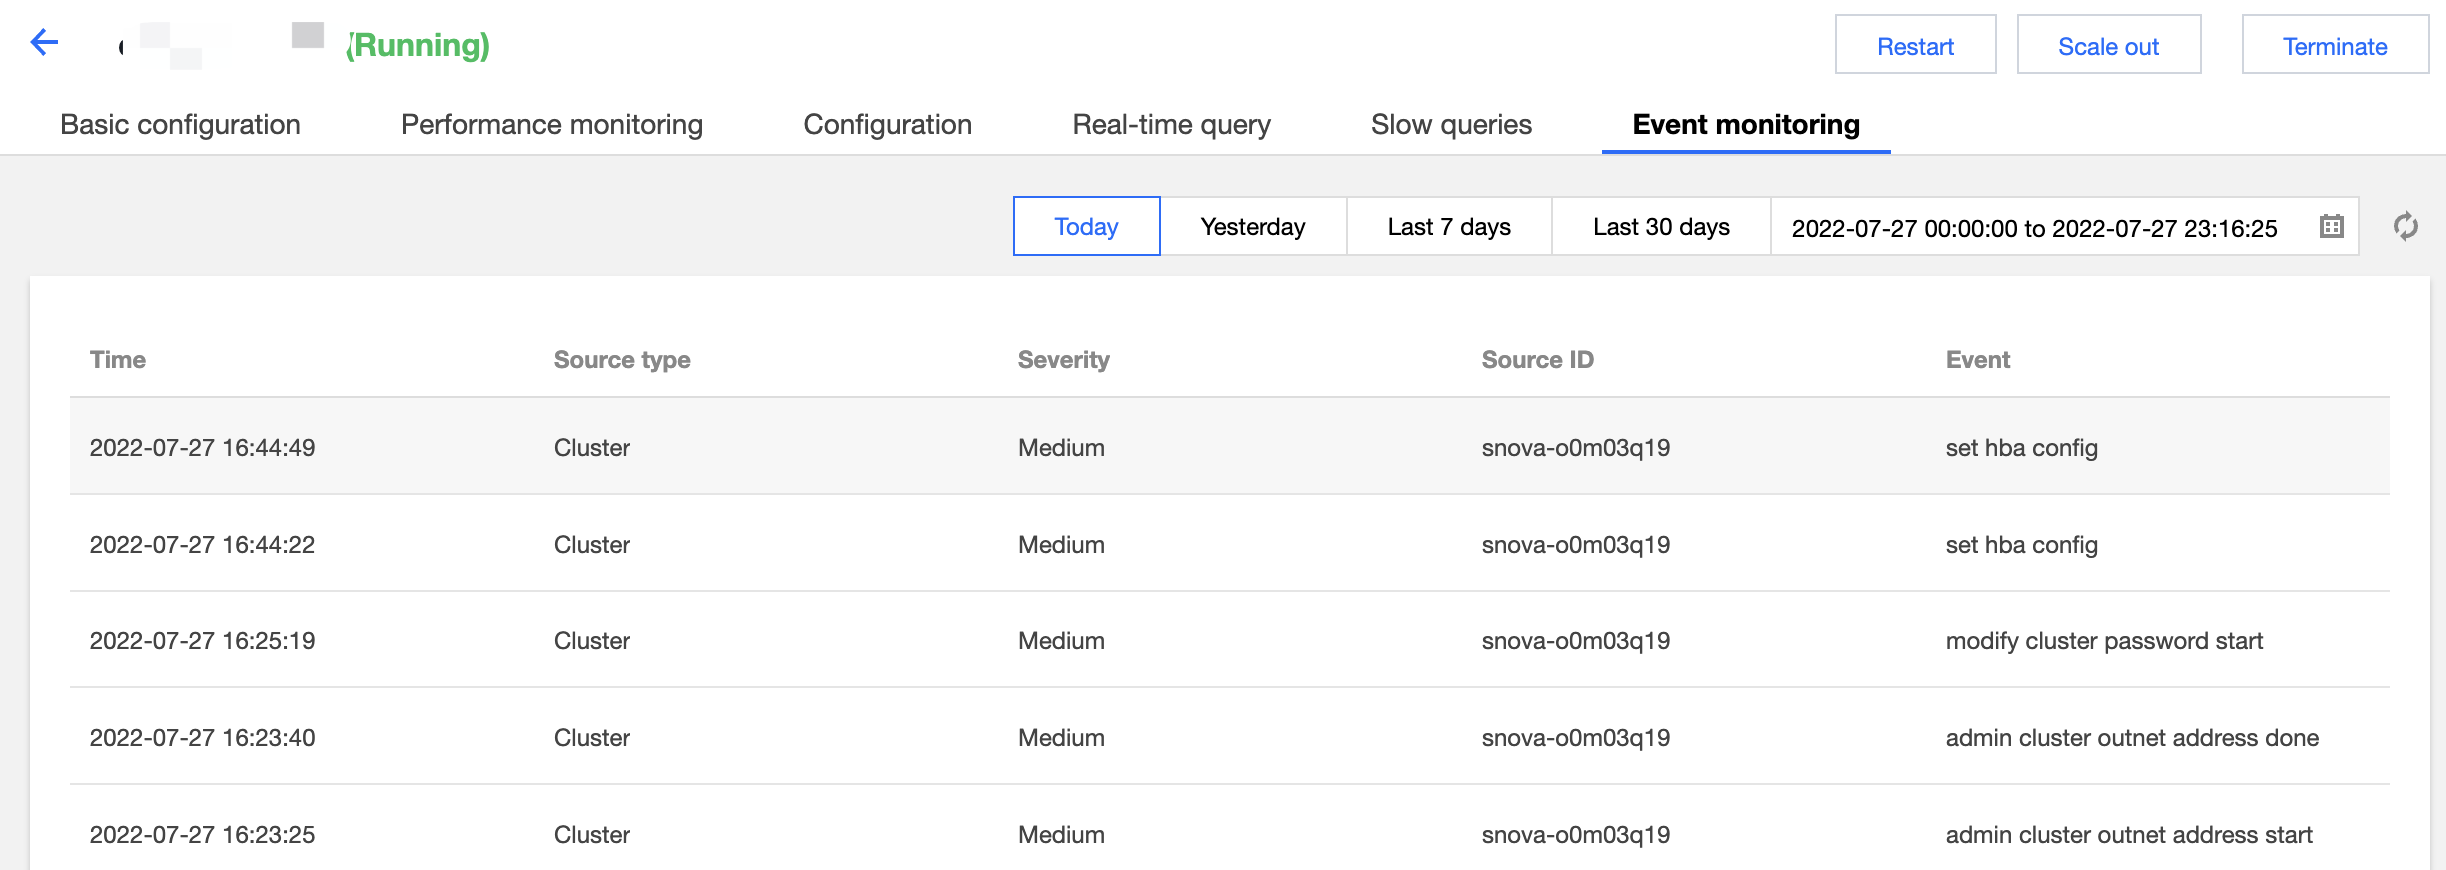2446x870 pixels.
Task: Open the Real-time query tab
Action: point(1171,124)
